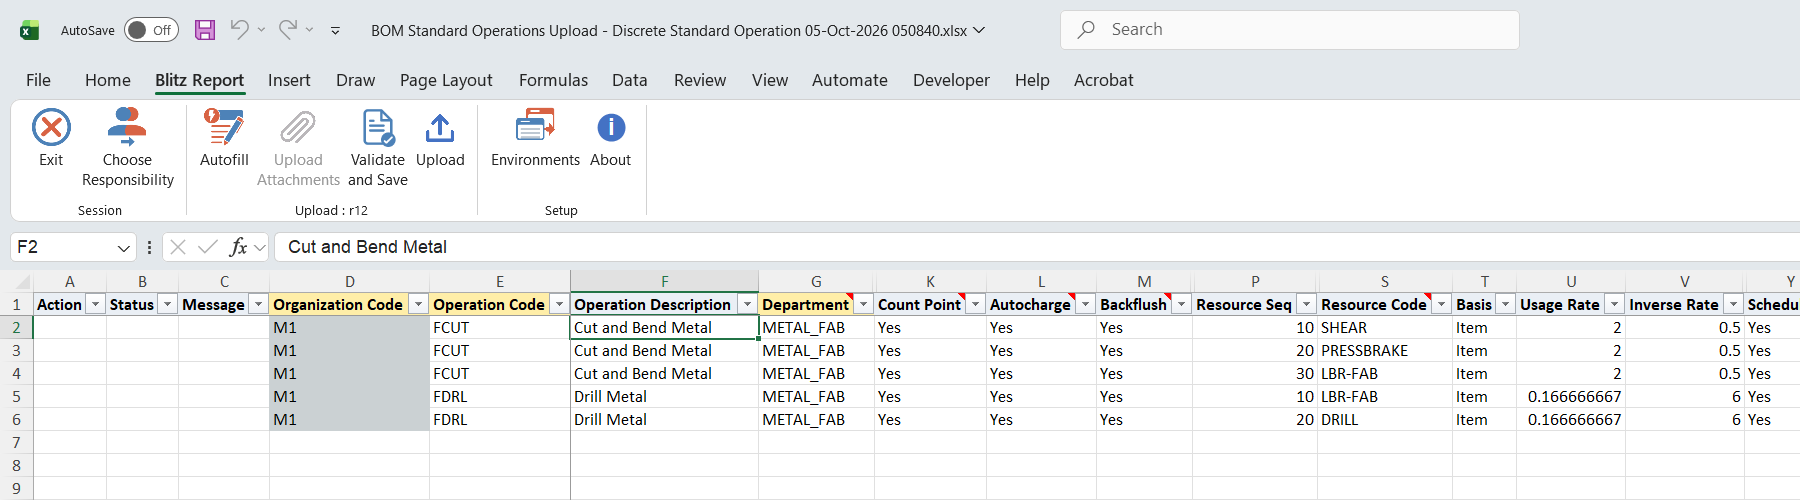Select row 5 header
This screenshot has width=1800, height=500.
tap(16, 396)
